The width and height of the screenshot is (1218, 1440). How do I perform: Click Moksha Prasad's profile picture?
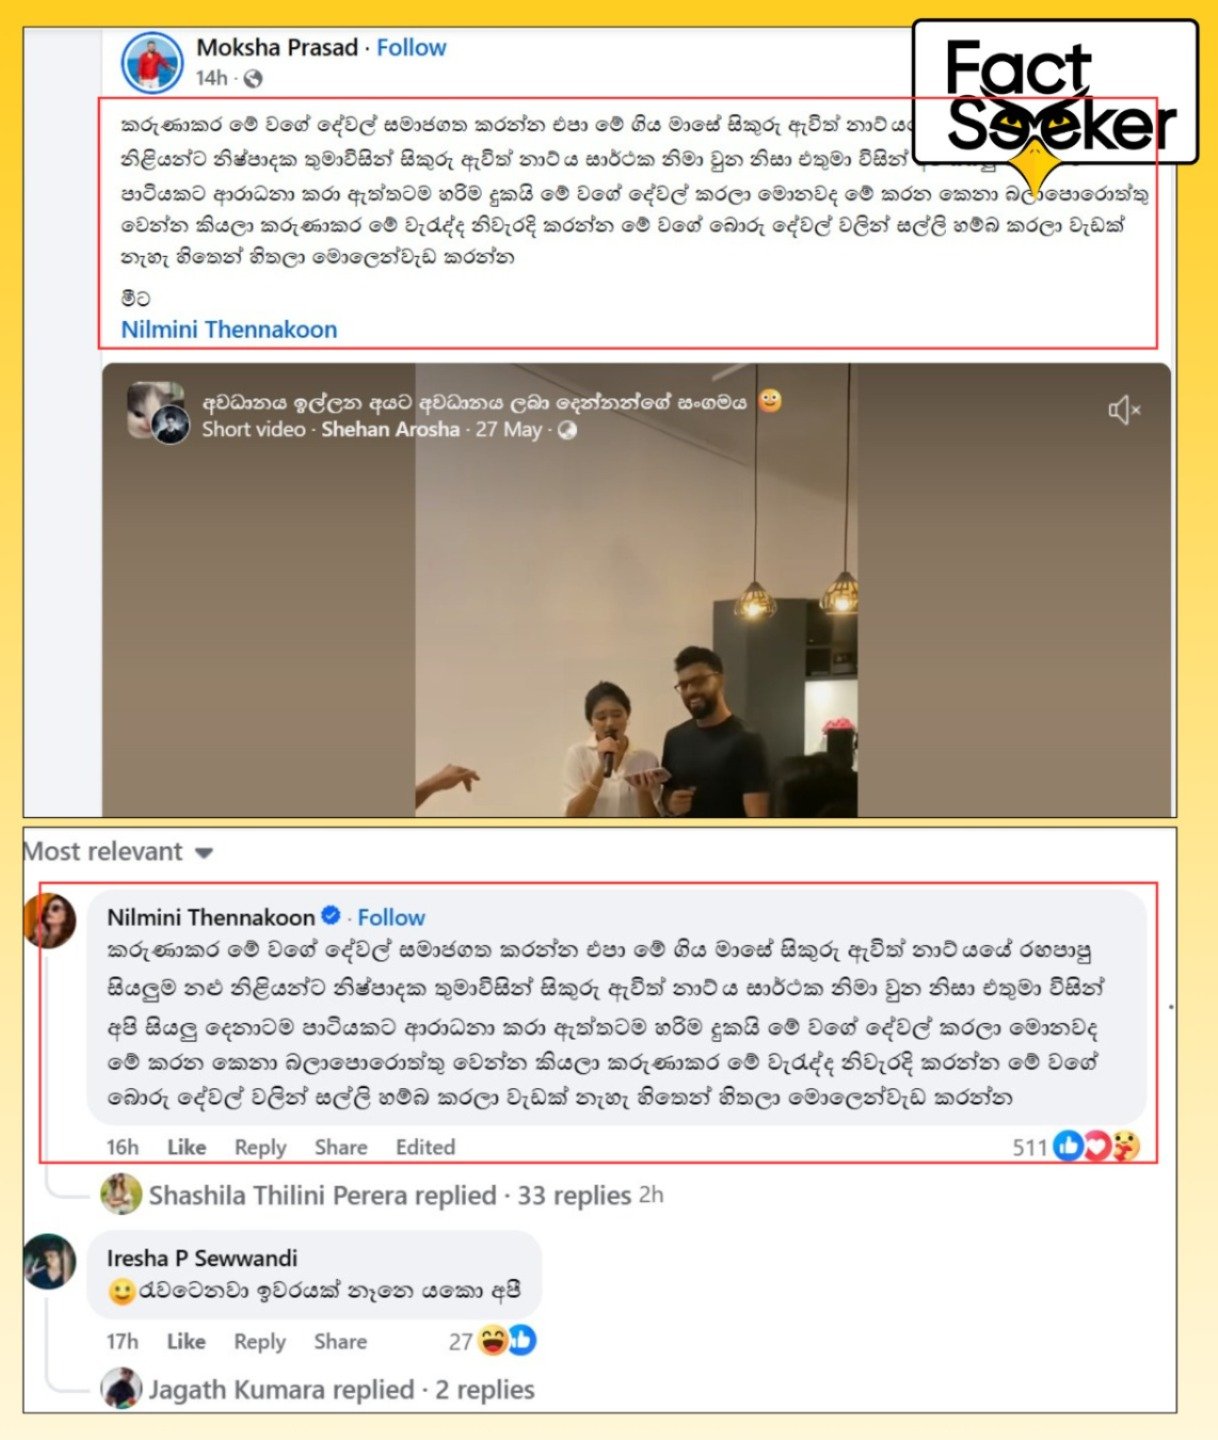click(152, 61)
